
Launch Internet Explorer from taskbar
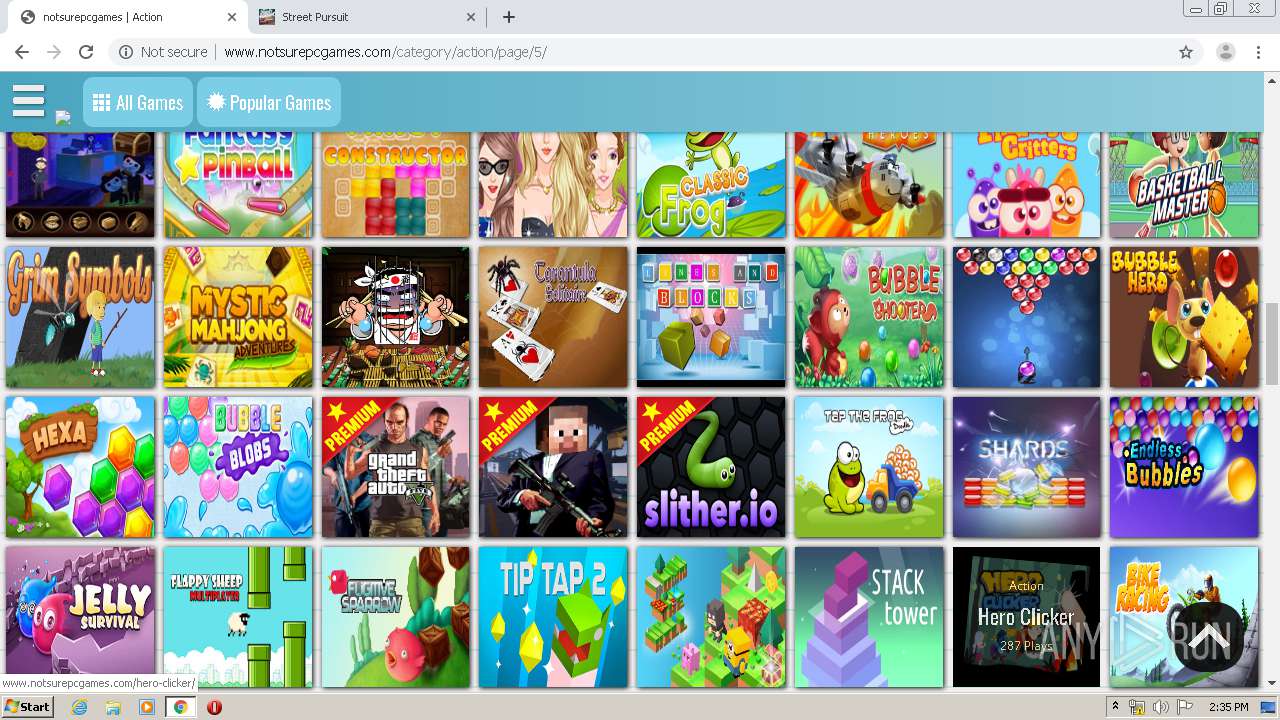[x=80, y=707]
